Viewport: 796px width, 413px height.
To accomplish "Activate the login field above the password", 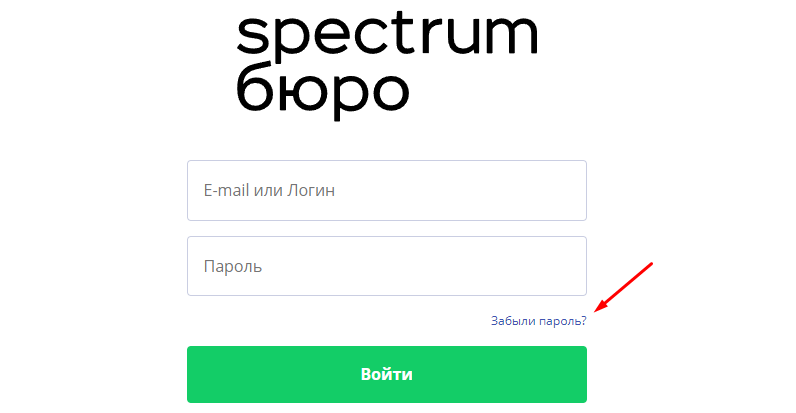I will click(x=386, y=190).
